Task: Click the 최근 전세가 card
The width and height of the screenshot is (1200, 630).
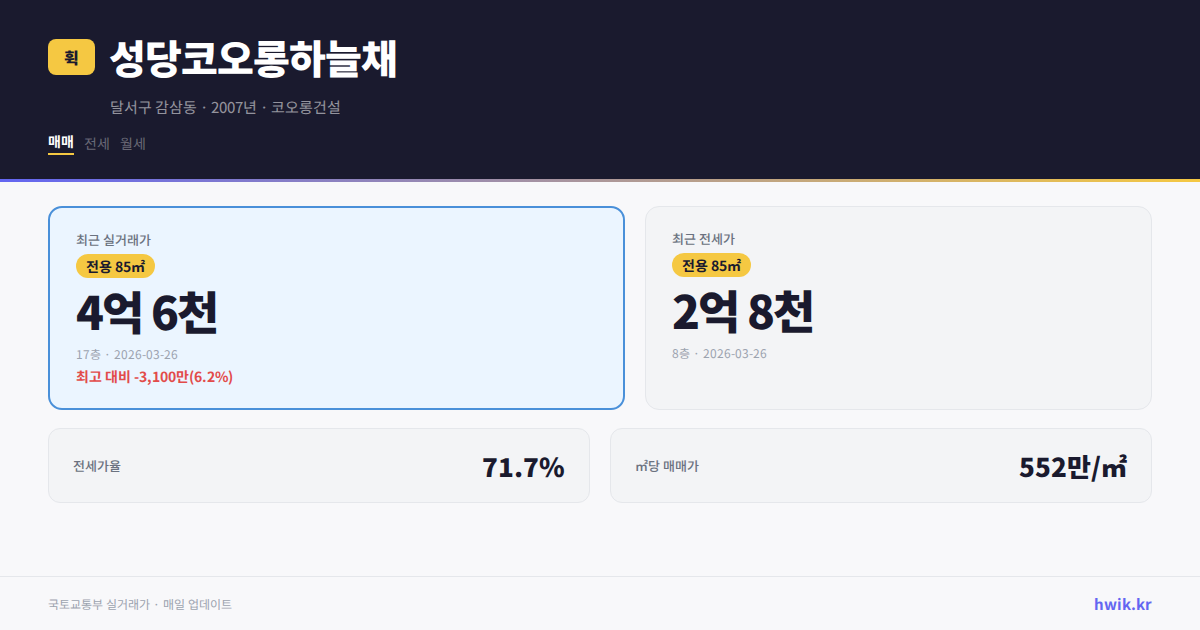Action: click(x=898, y=306)
